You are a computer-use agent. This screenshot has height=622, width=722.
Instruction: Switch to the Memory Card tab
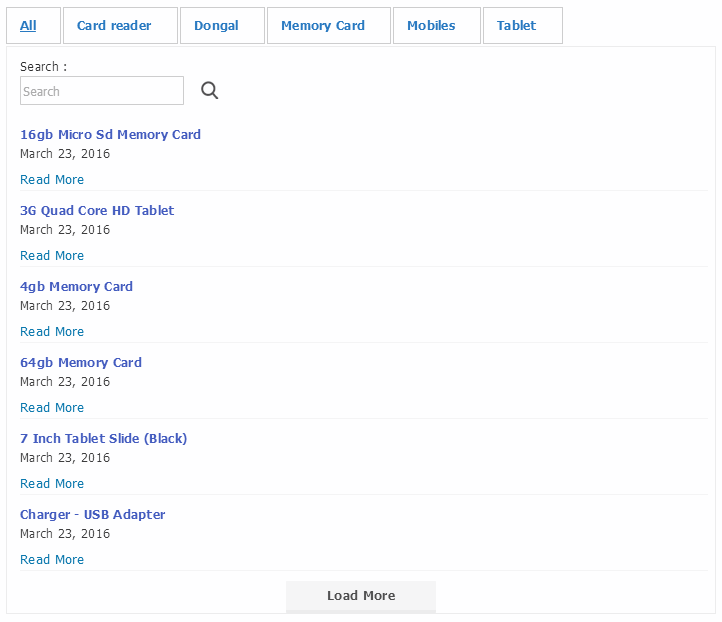coord(322,26)
